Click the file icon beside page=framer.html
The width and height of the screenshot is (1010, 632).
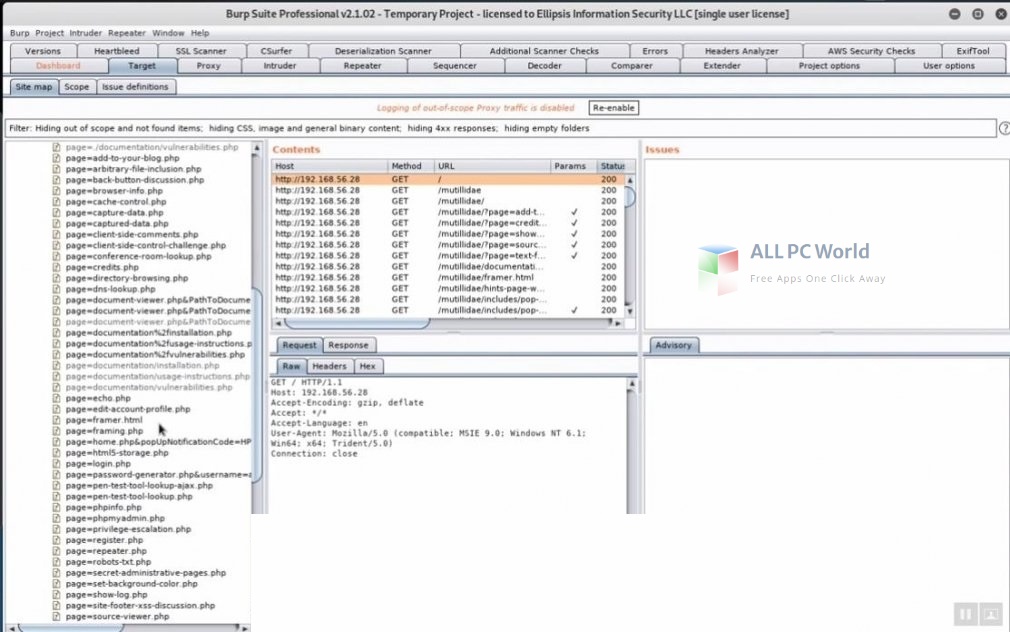(57, 420)
